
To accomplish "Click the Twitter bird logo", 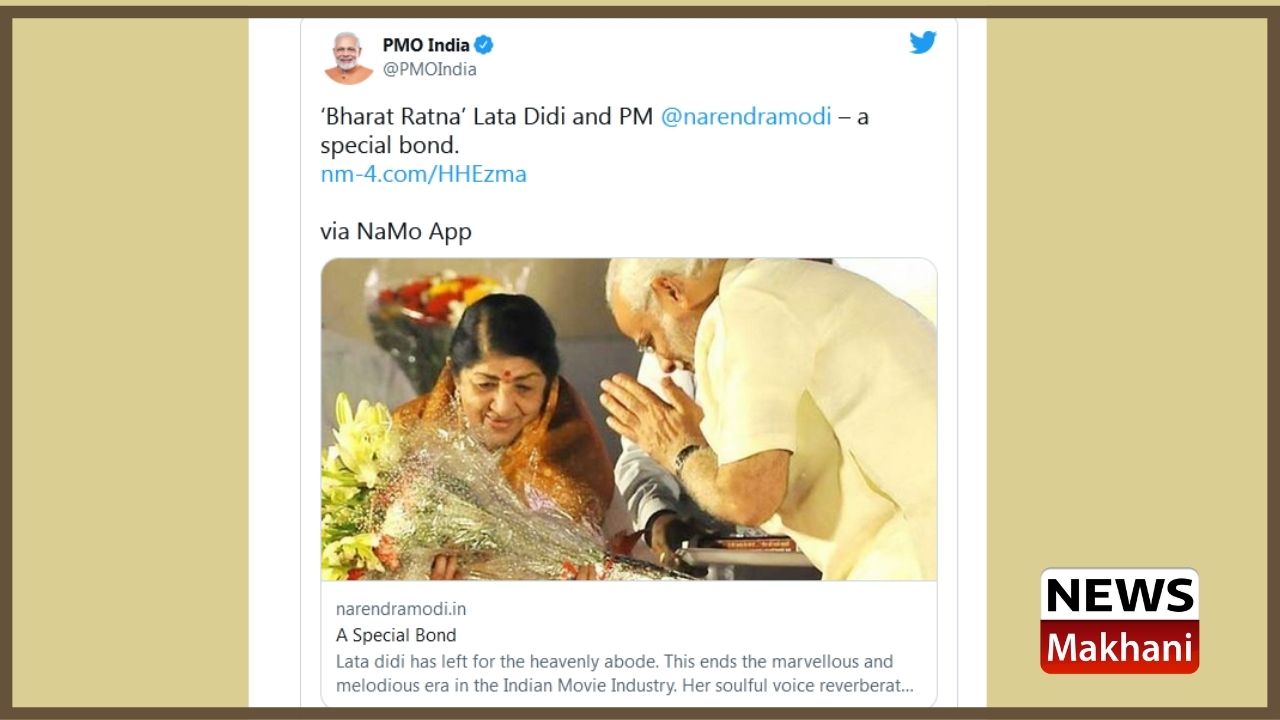I will point(923,43).
